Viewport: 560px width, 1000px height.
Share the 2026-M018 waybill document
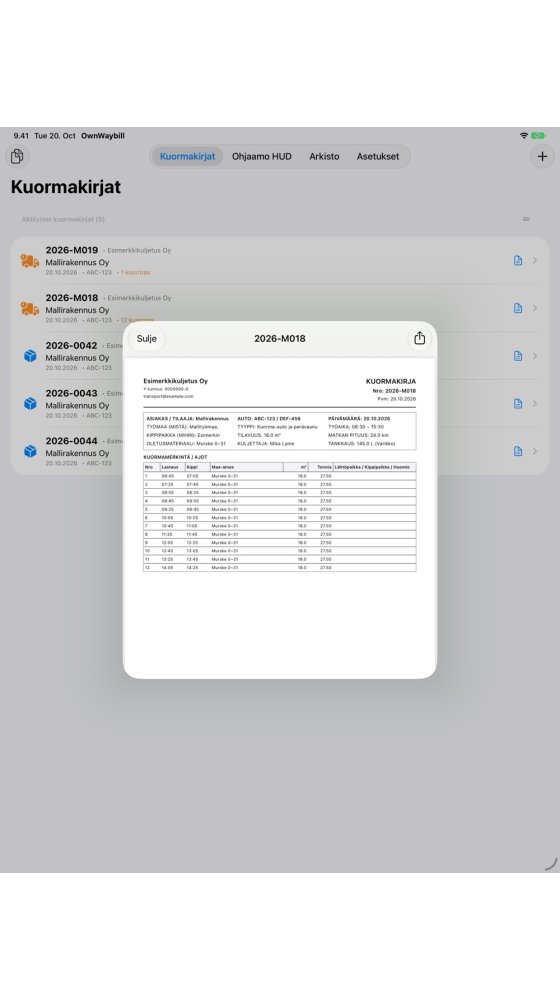[419, 338]
